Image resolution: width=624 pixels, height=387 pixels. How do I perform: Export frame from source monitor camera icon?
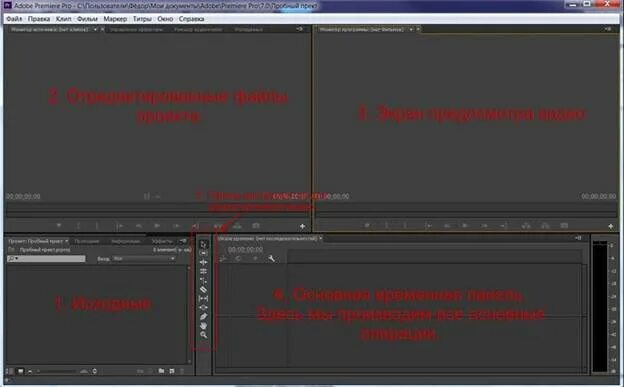pos(256,226)
